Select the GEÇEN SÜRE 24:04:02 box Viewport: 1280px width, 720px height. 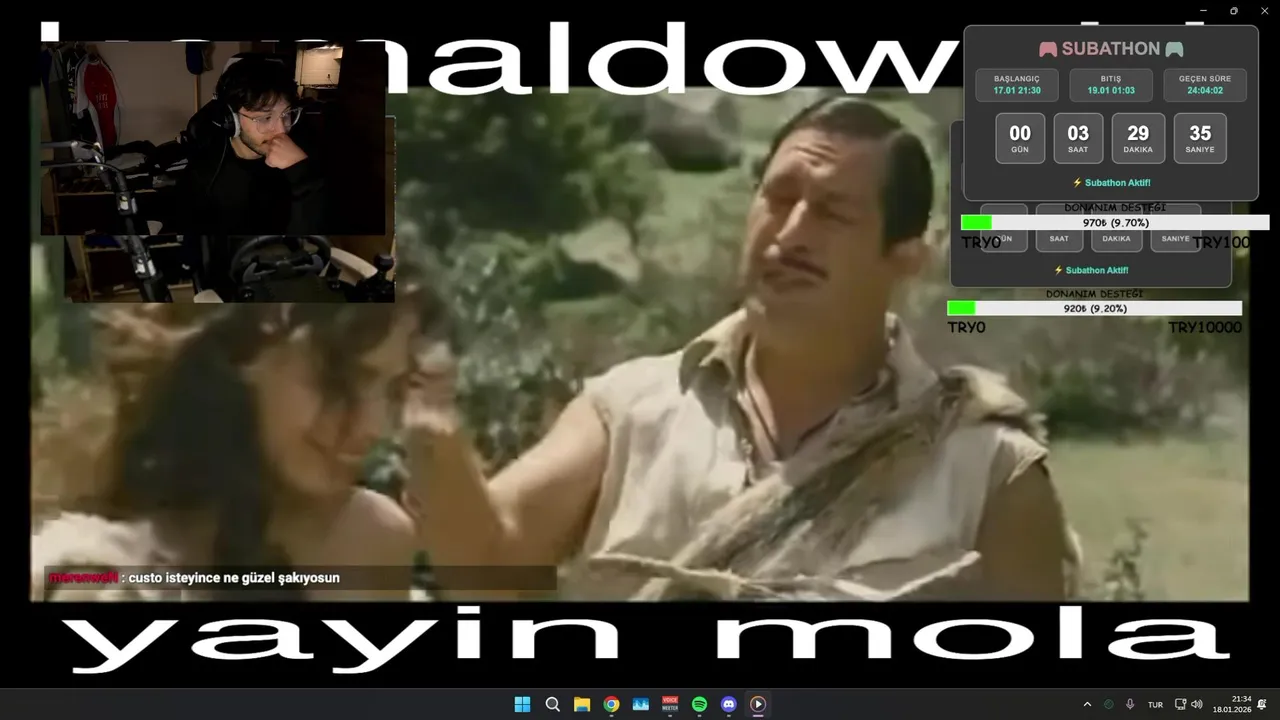[x=1205, y=85]
